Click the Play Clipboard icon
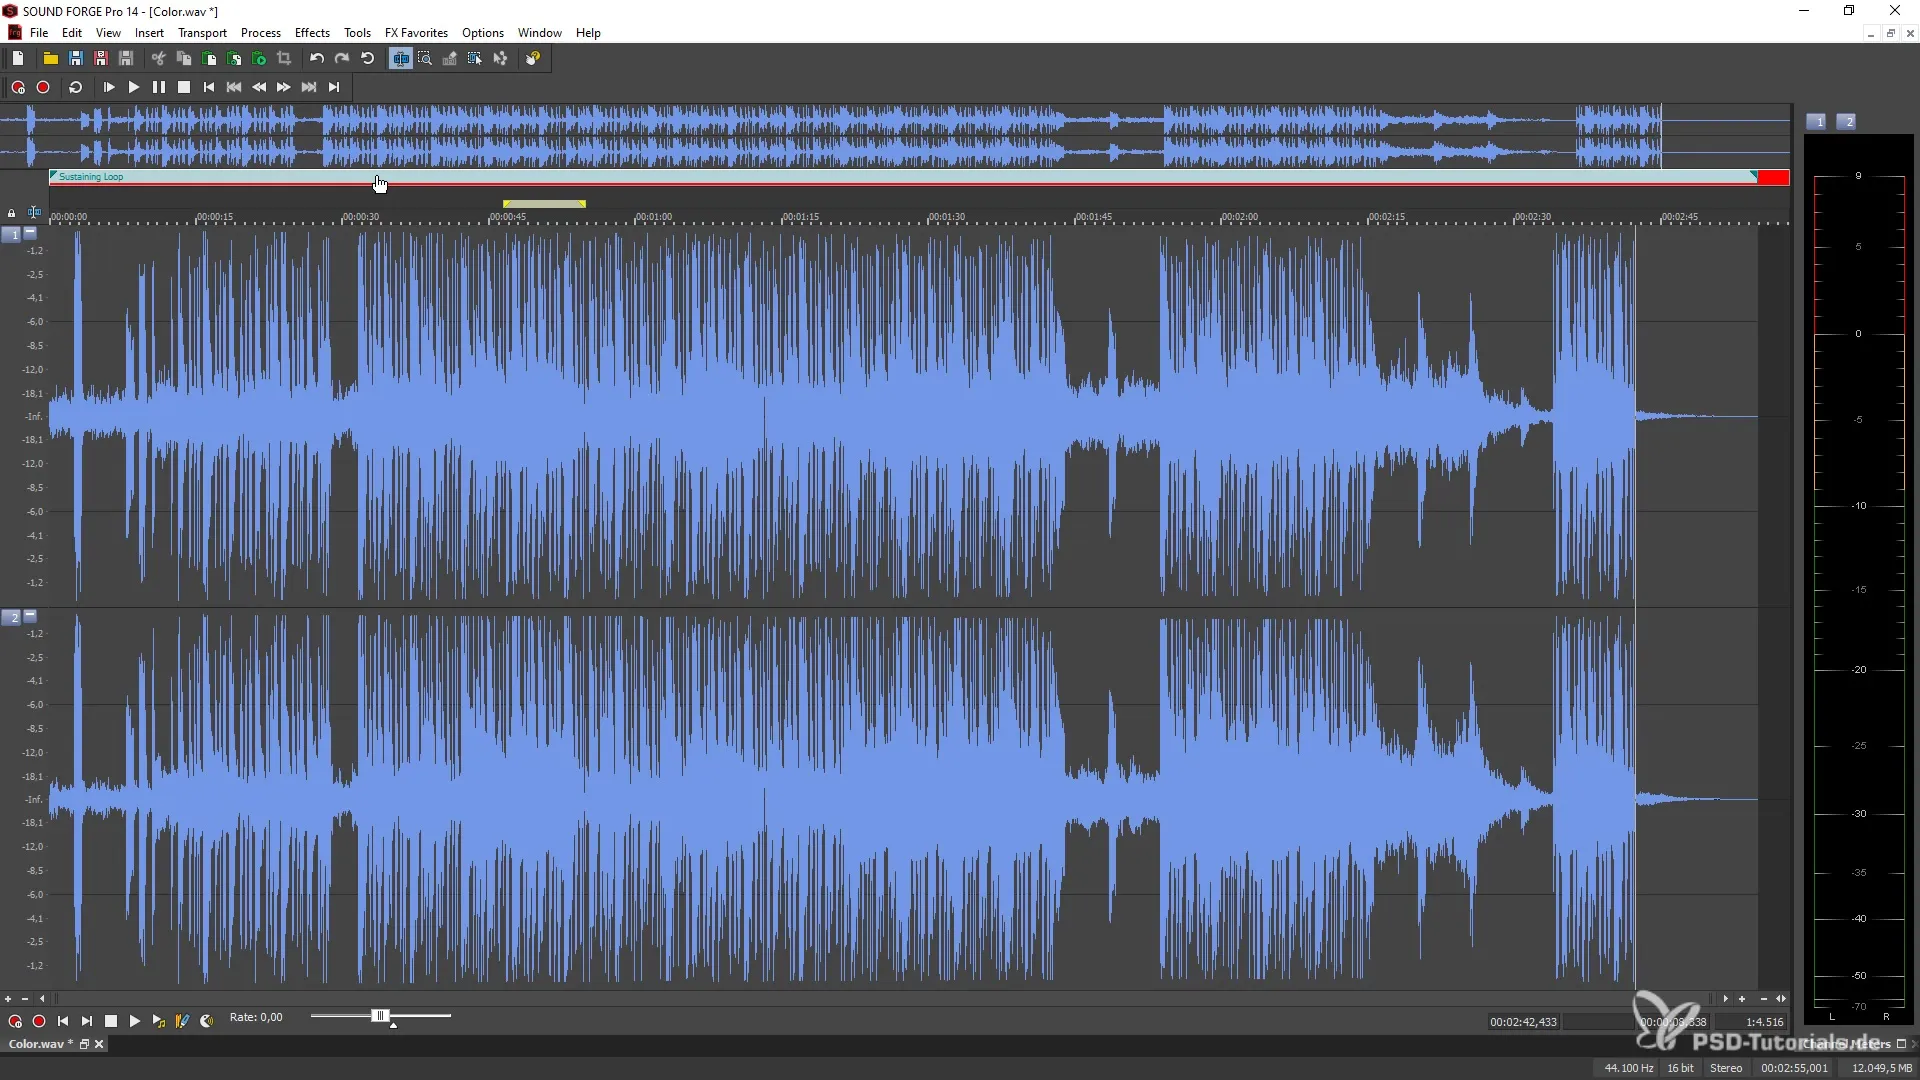This screenshot has height=1080, width=1920. point(259,58)
